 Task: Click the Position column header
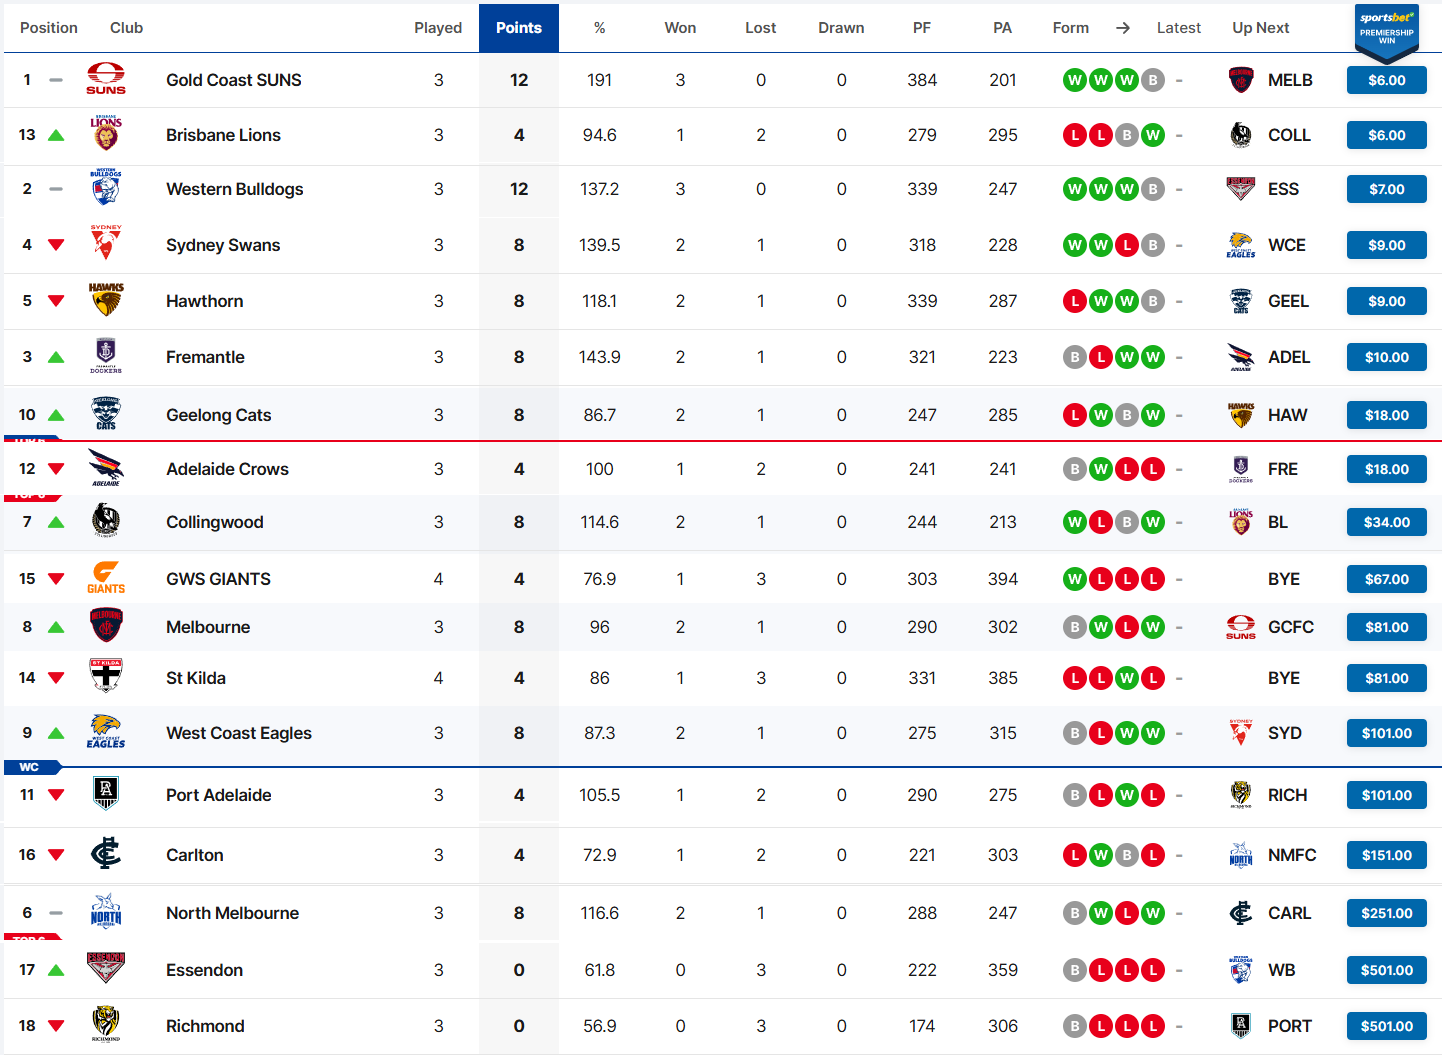[x=49, y=28]
